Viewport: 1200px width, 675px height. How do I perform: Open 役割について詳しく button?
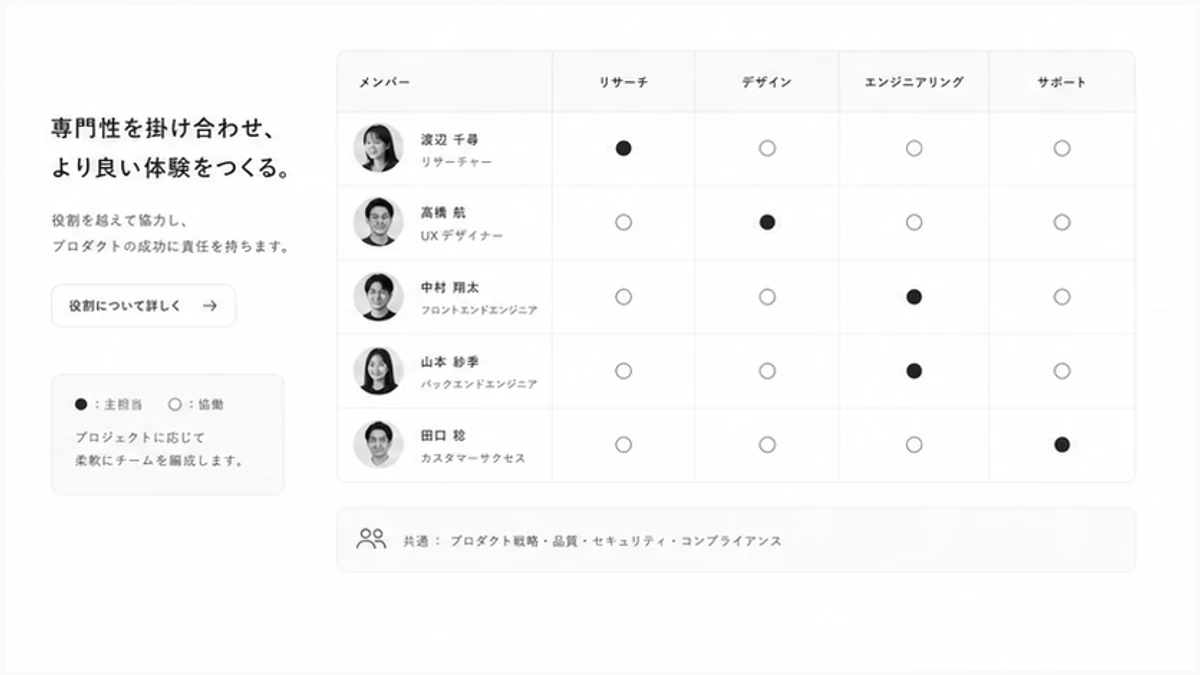tap(144, 306)
